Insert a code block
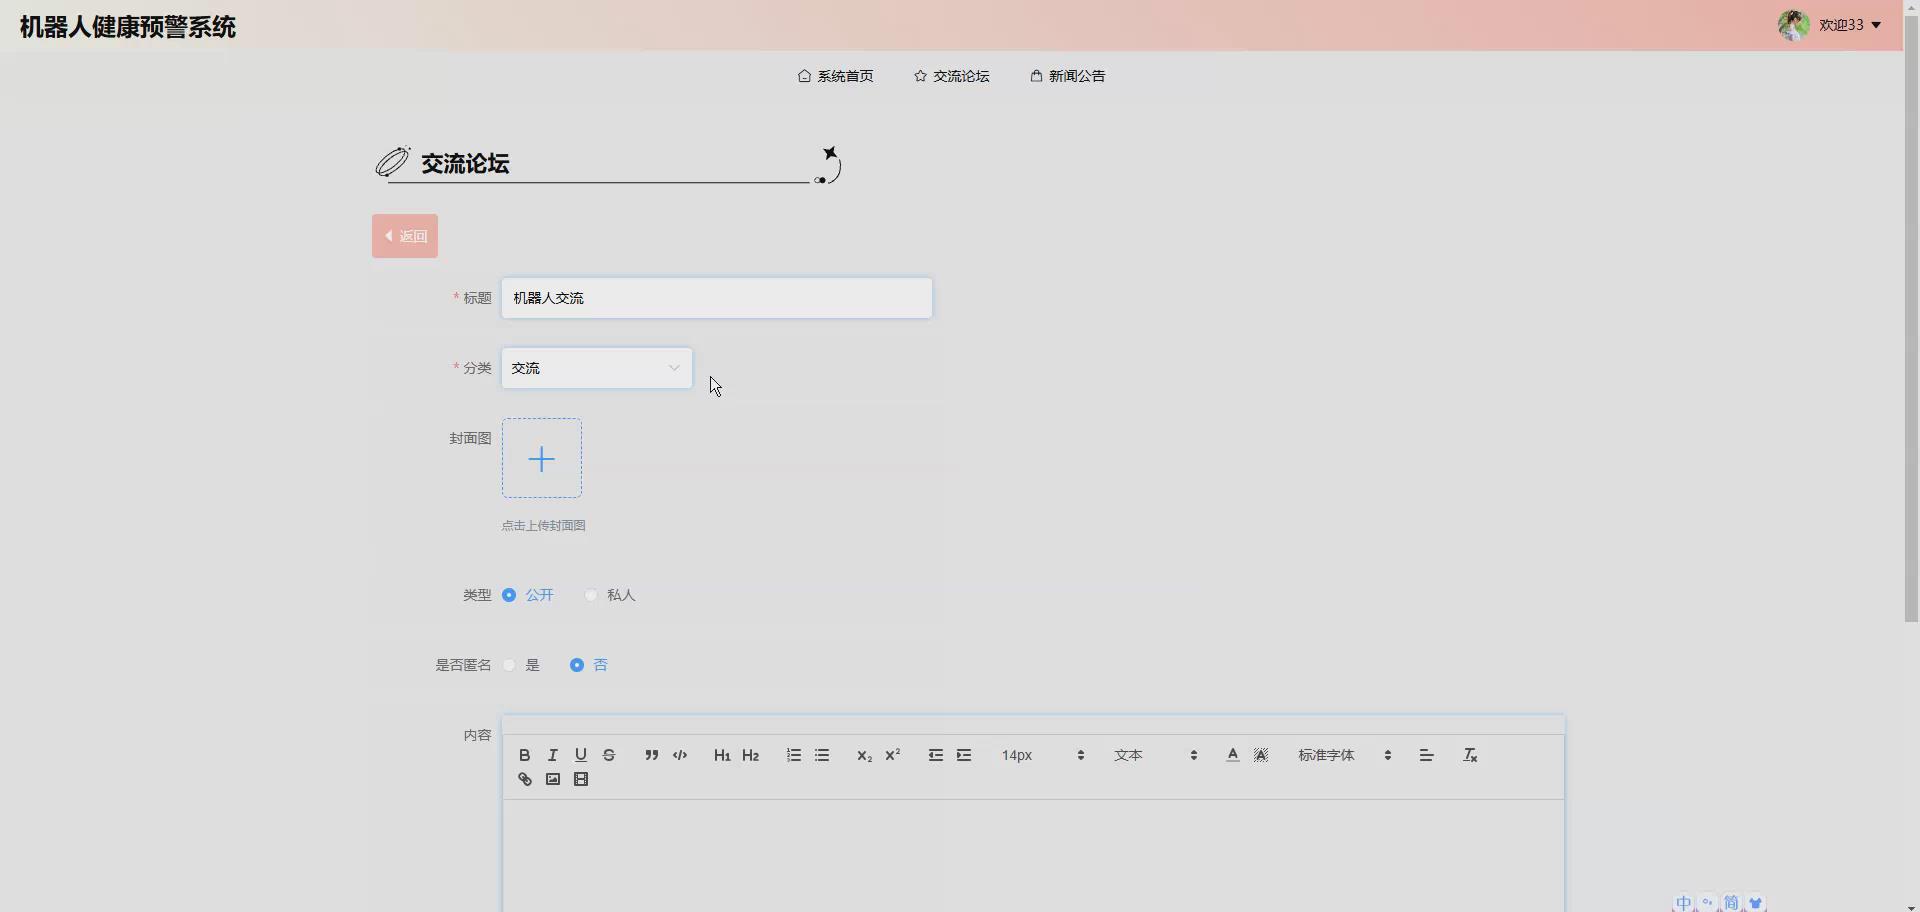The height and width of the screenshot is (912, 1920). [x=680, y=755]
